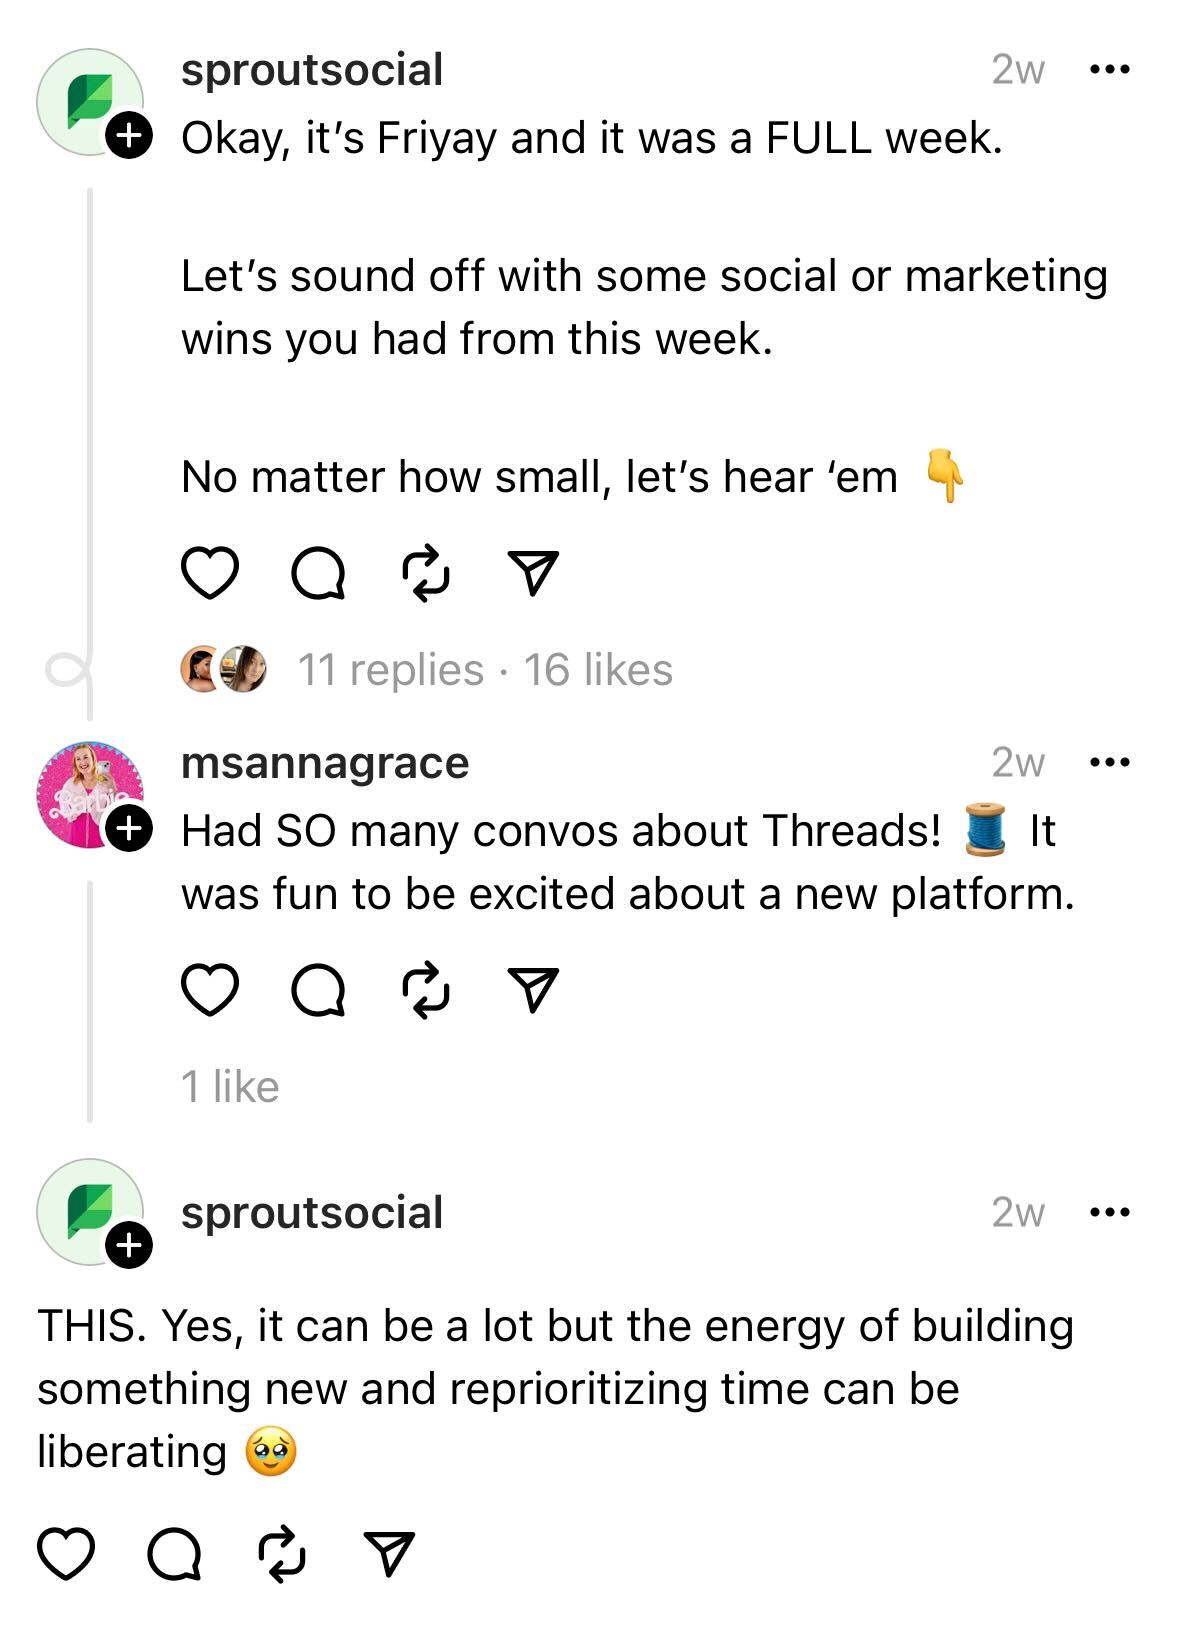Comment on msannagrace's reply
The width and height of the screenshot is (1179, 1631).
click(318, 990)
